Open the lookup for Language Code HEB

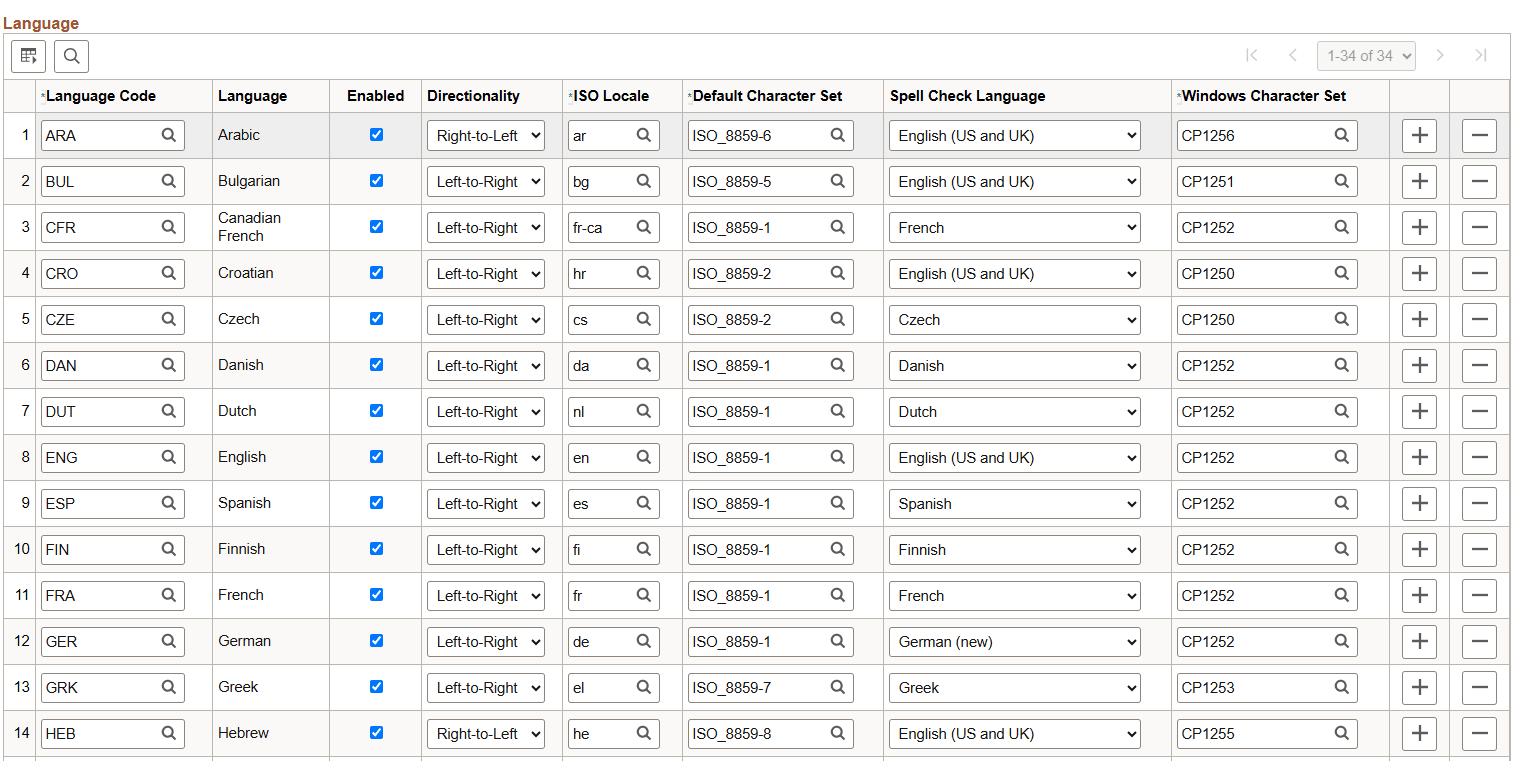click(170, 733)
